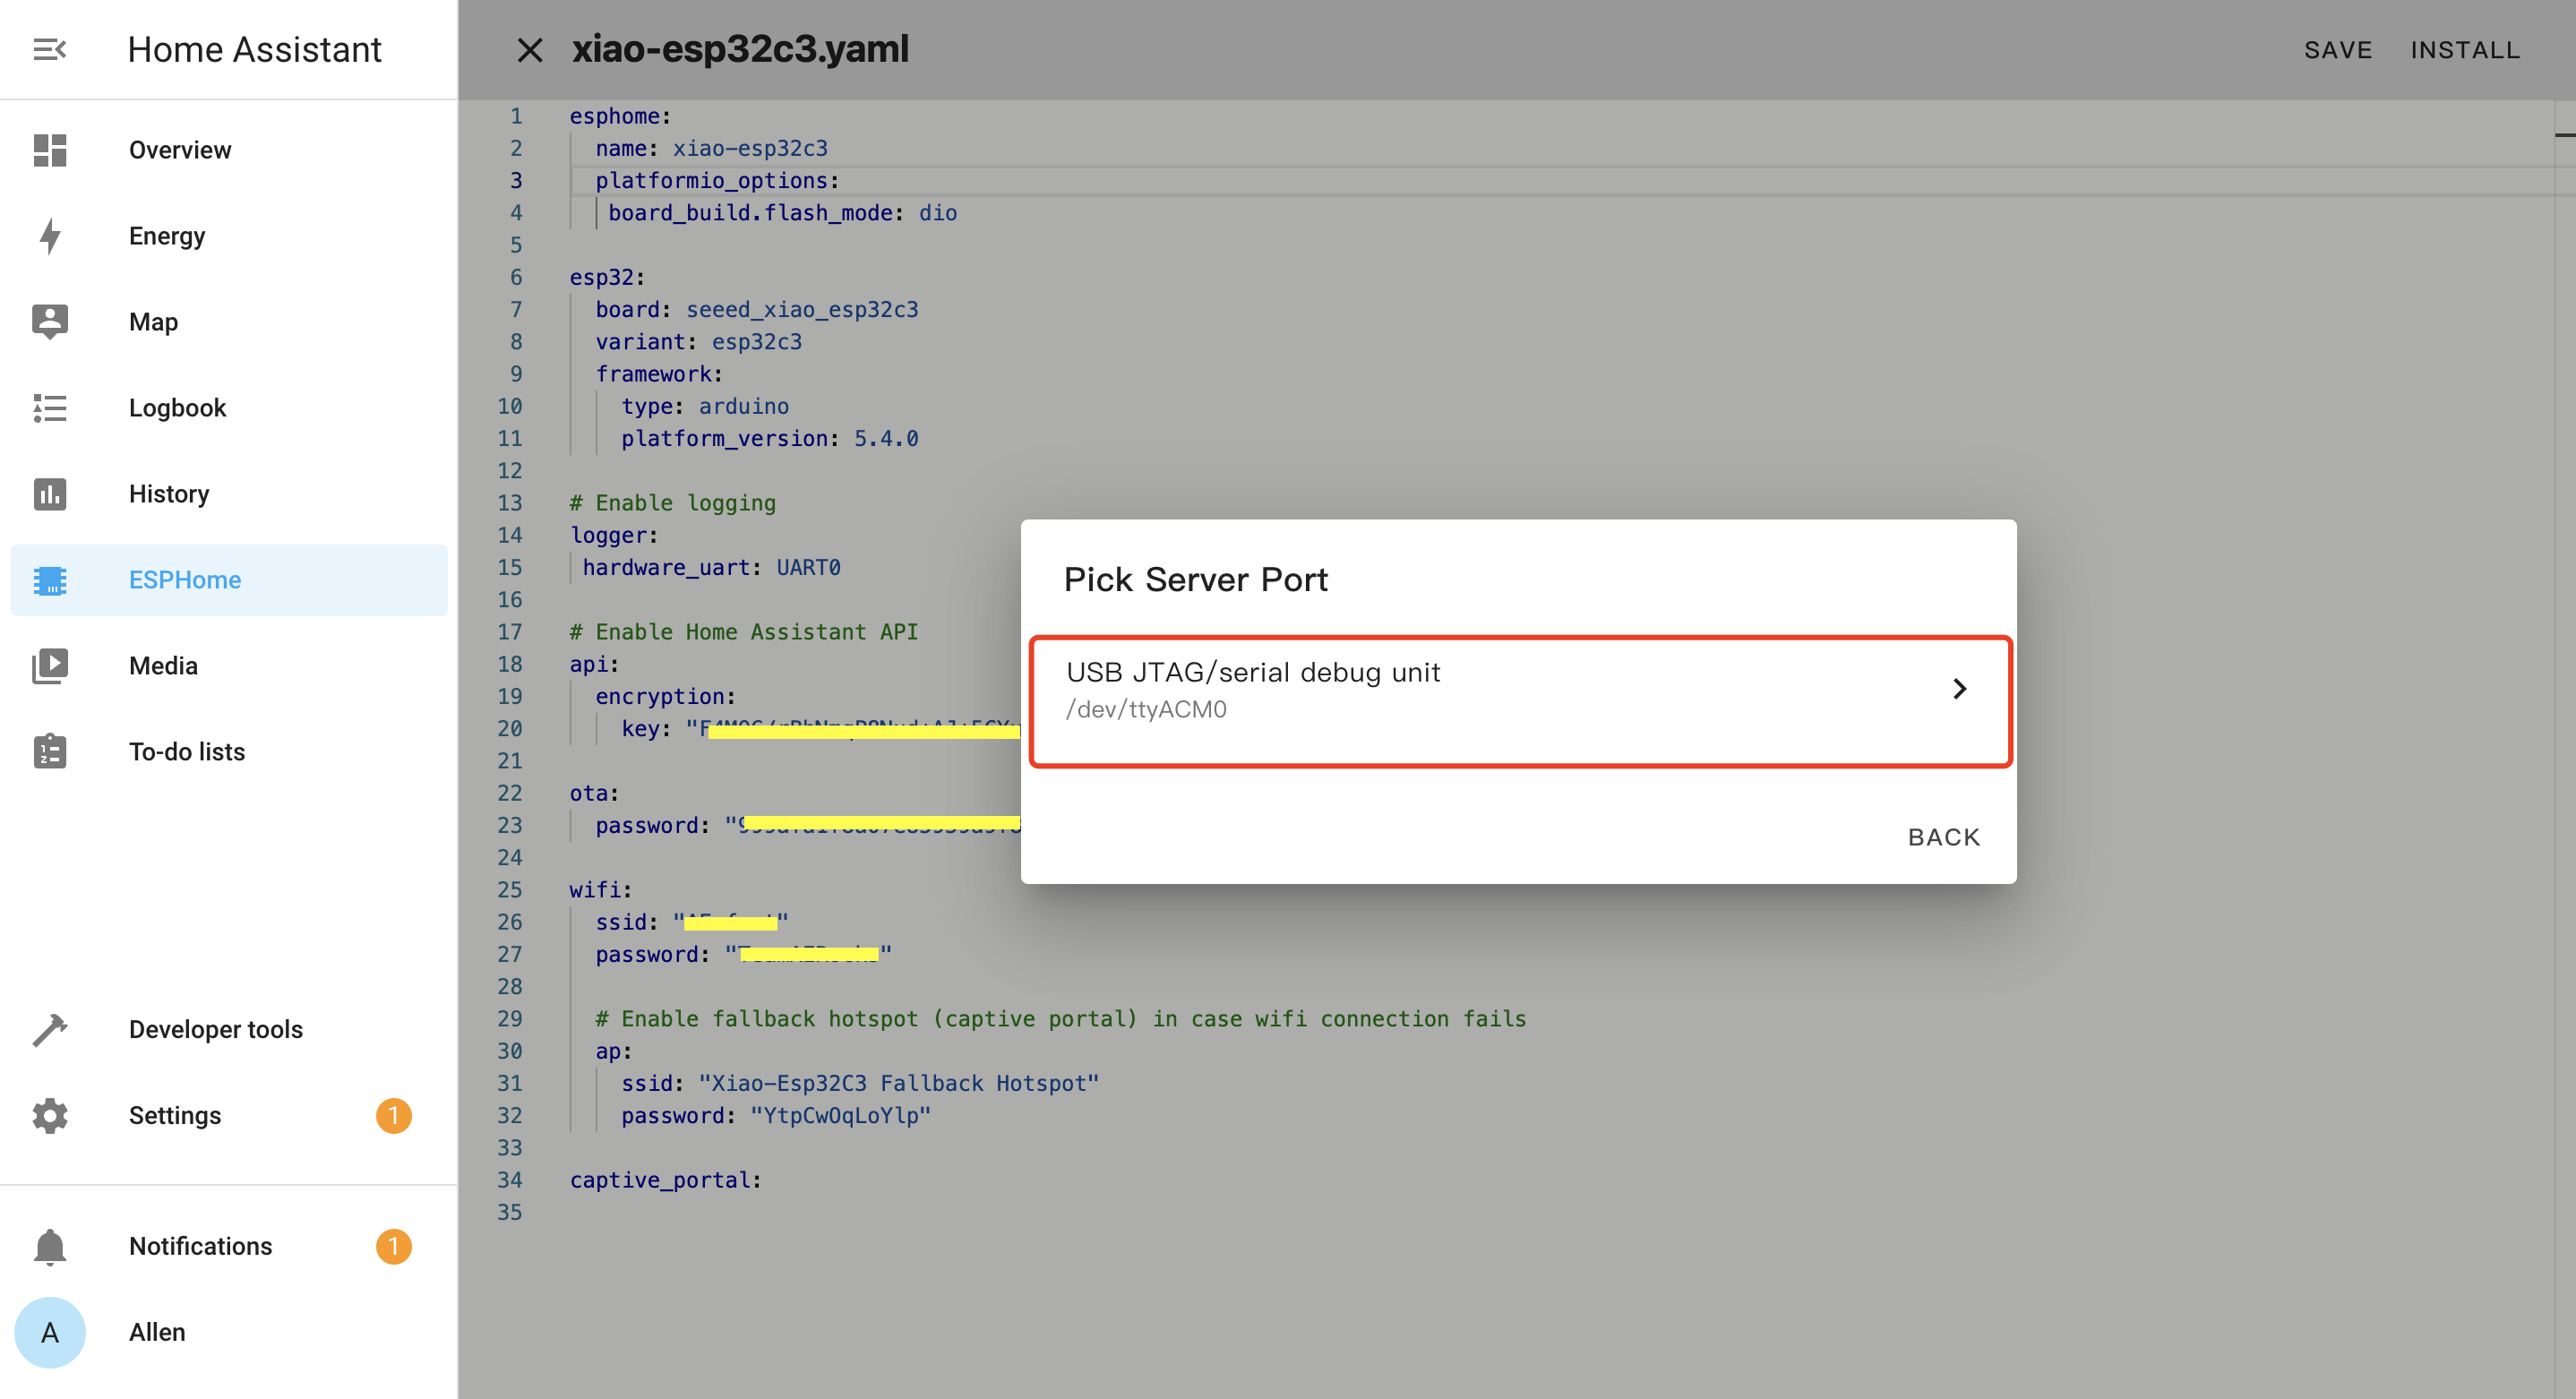
Task: Click the 'Pick Server Port' dialog heading
Action: pyautogui.click(x=1195, y=580)
